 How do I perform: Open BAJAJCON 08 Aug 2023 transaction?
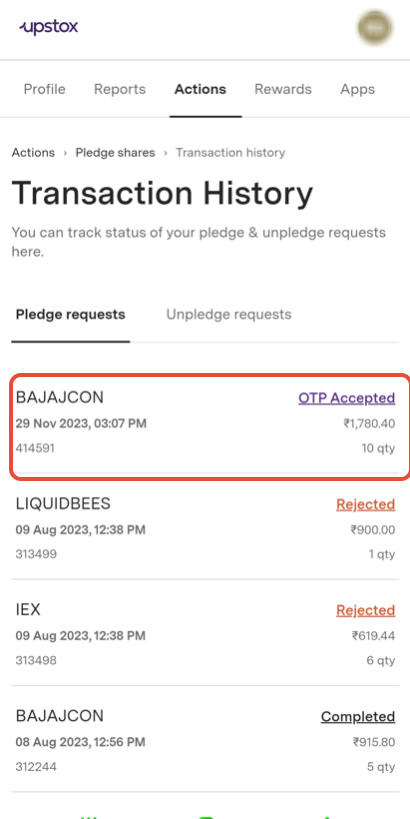click(205, 741)
